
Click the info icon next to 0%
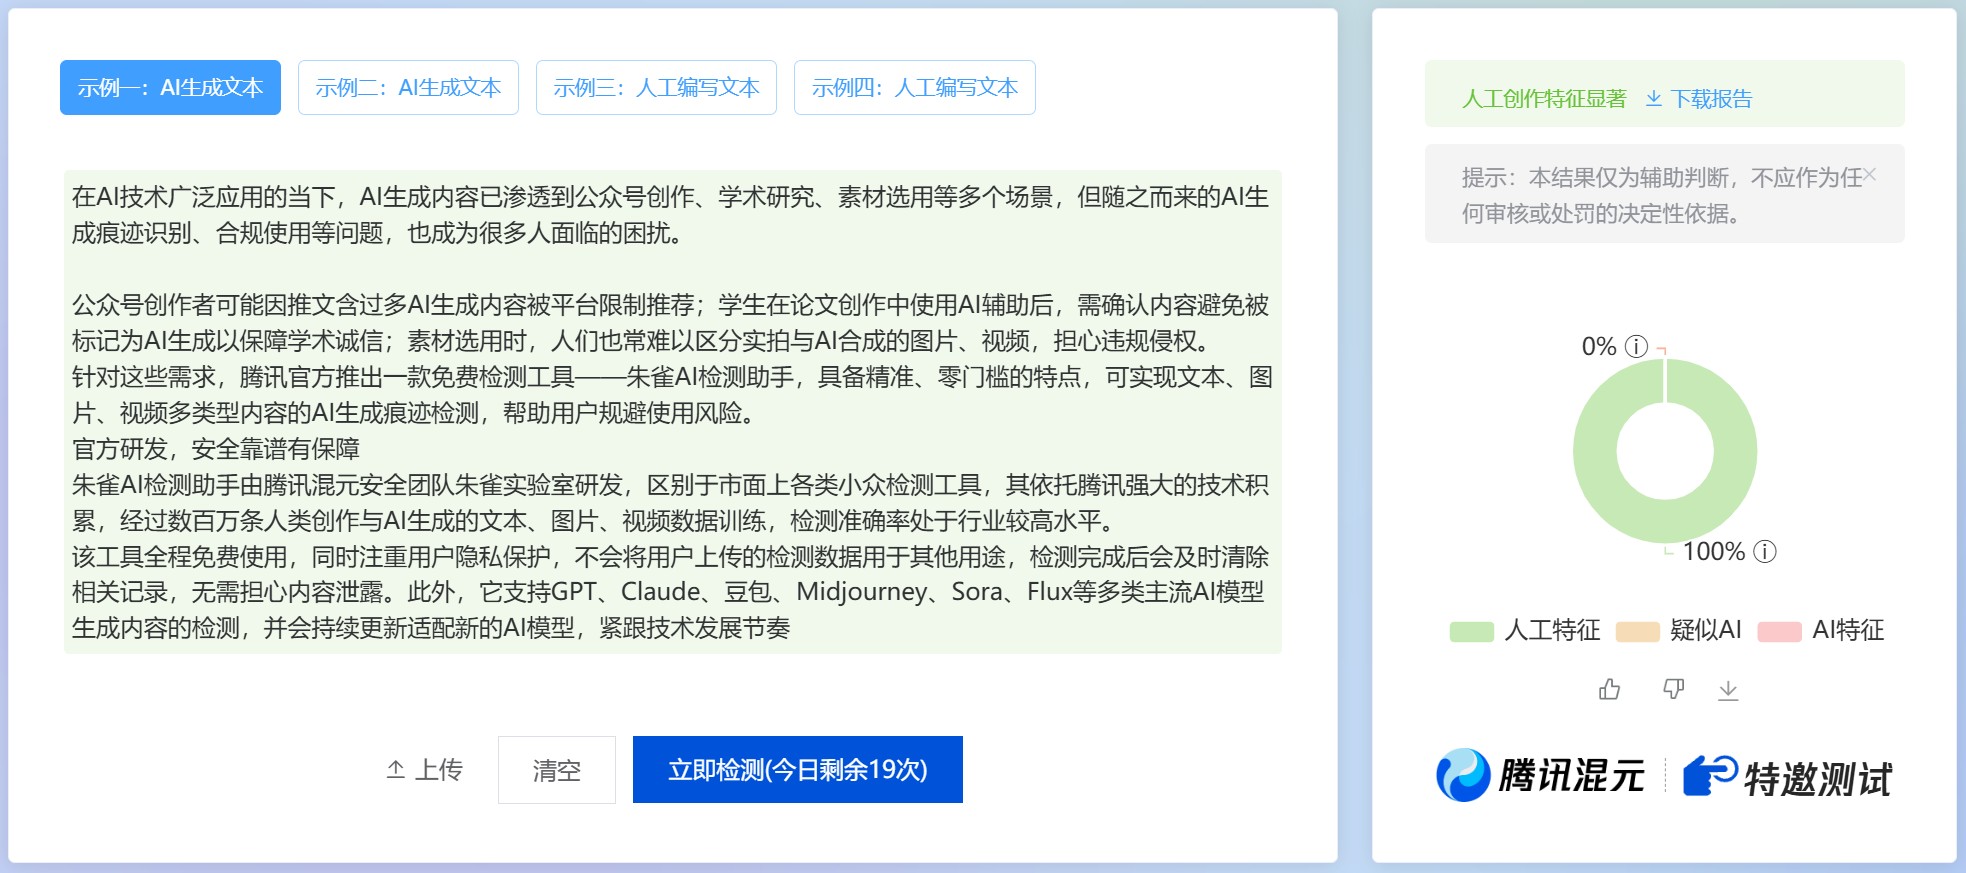click(x=1636, y=346)
